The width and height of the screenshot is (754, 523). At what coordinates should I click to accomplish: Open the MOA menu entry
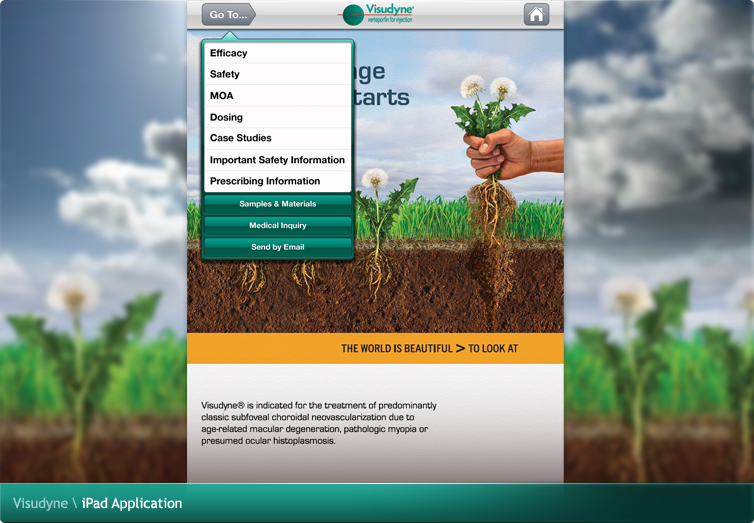(x=277, y=96)
